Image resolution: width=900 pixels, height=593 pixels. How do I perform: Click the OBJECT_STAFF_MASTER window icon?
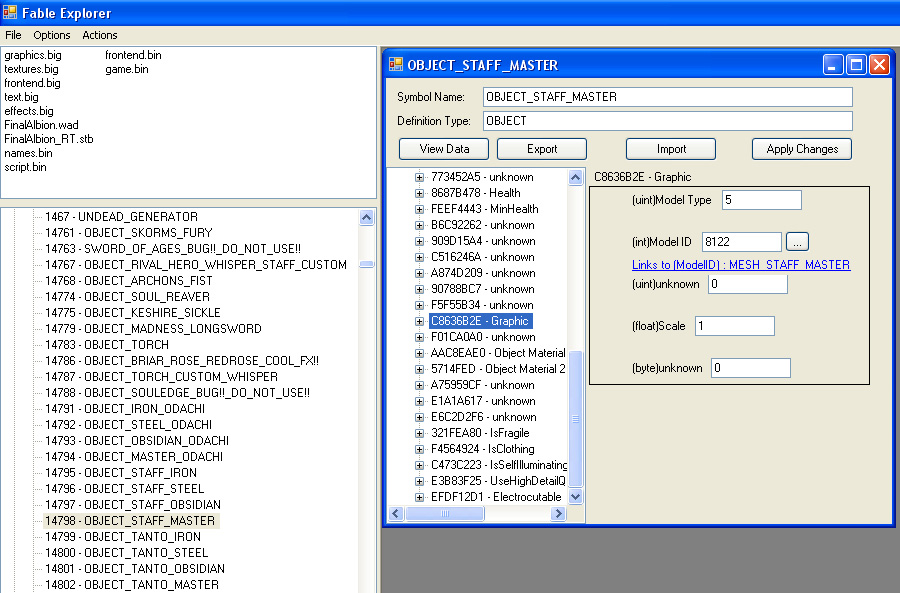[396, 65]
